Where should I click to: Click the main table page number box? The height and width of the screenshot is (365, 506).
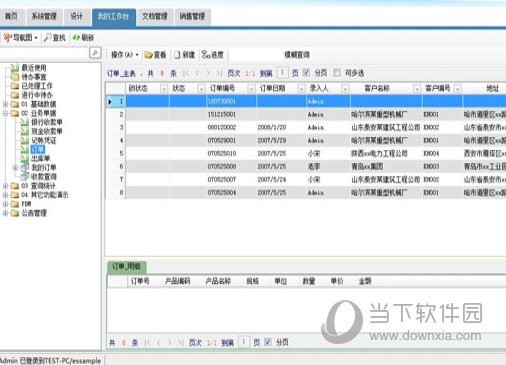coord(283,72)
